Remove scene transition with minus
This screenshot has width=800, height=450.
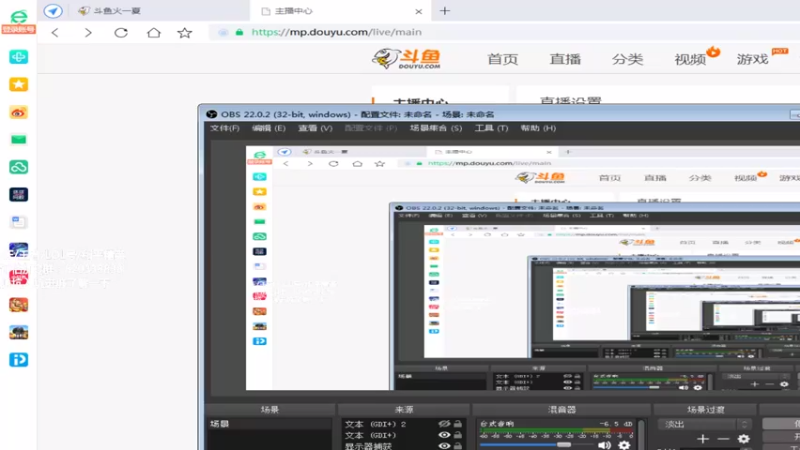coord(723,439)
